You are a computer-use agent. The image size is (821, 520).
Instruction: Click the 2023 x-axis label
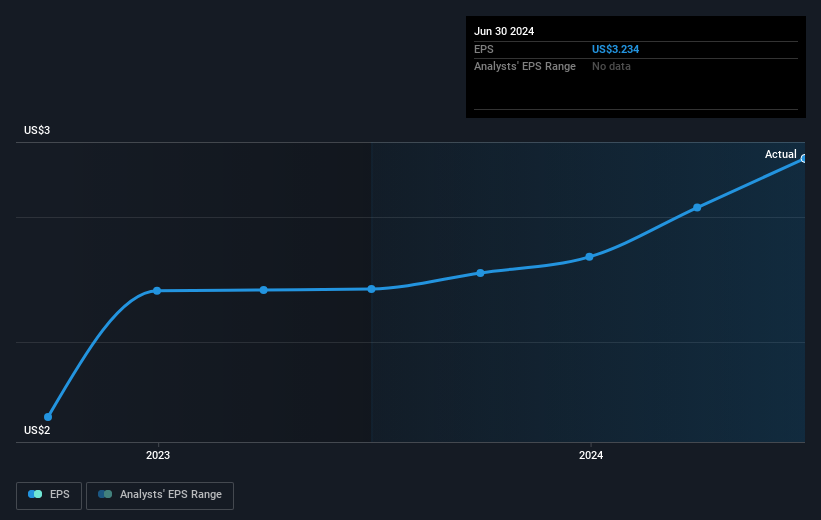pos(158,455)
